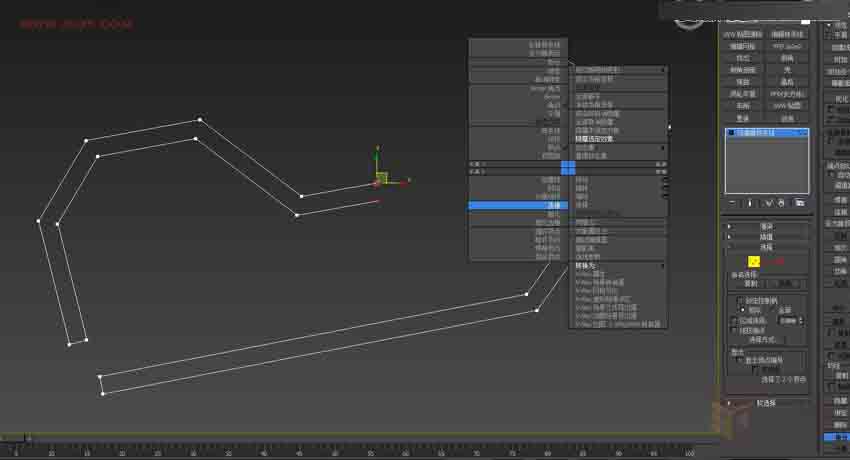Toggle 锁定控制柄 checkbox
The width and height of the screenshot is (850, 460).
point(739,300)
